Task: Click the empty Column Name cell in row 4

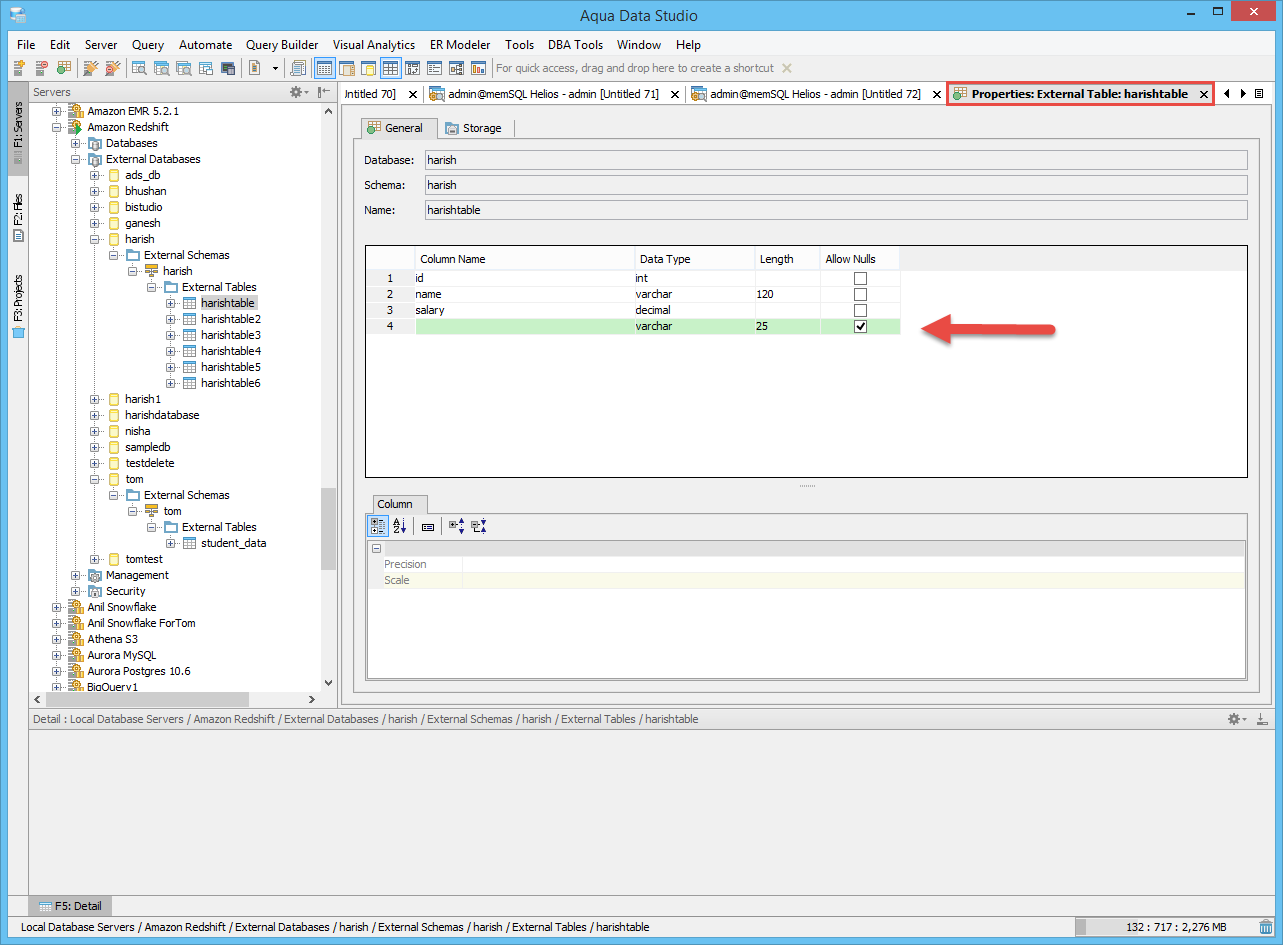Action: [x=524, y=326]
